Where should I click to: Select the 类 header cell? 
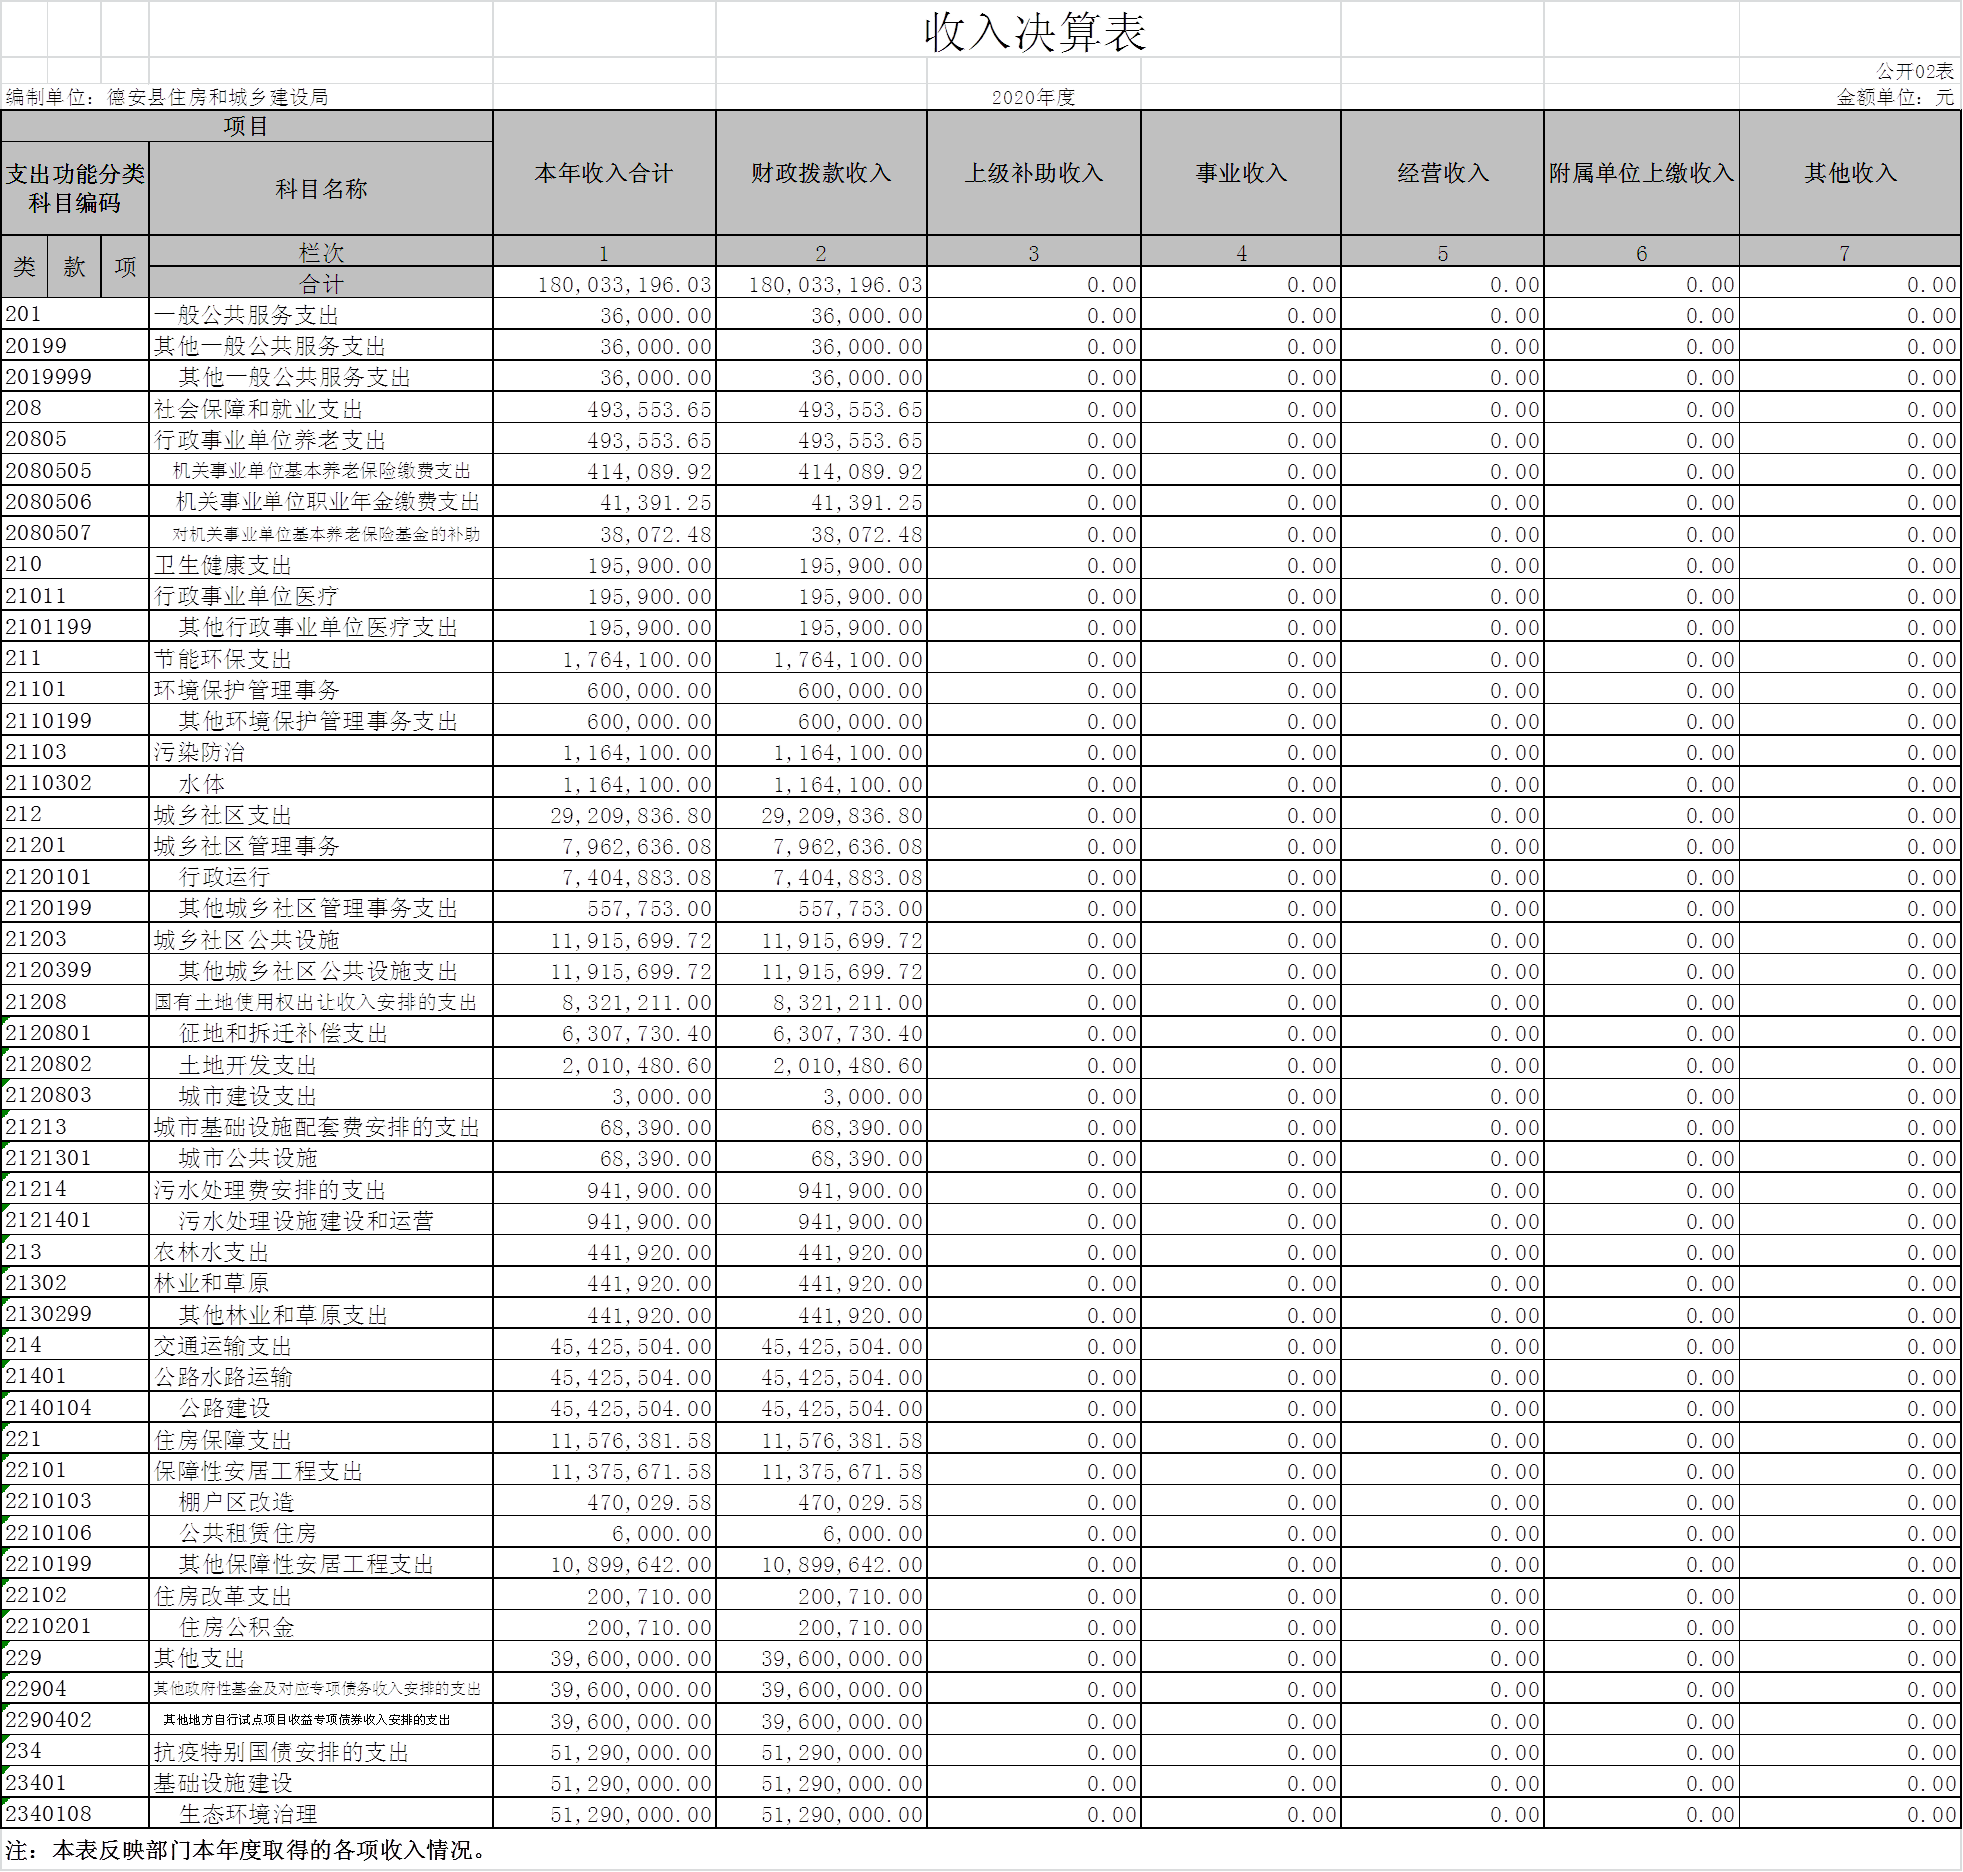tap(24, 267)
